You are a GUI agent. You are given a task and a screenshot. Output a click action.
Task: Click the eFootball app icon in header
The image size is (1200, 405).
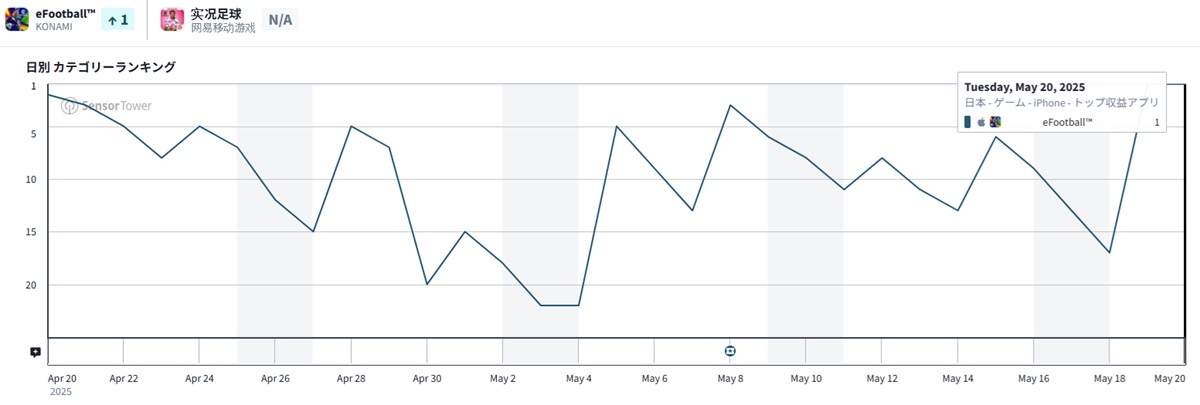16,19
